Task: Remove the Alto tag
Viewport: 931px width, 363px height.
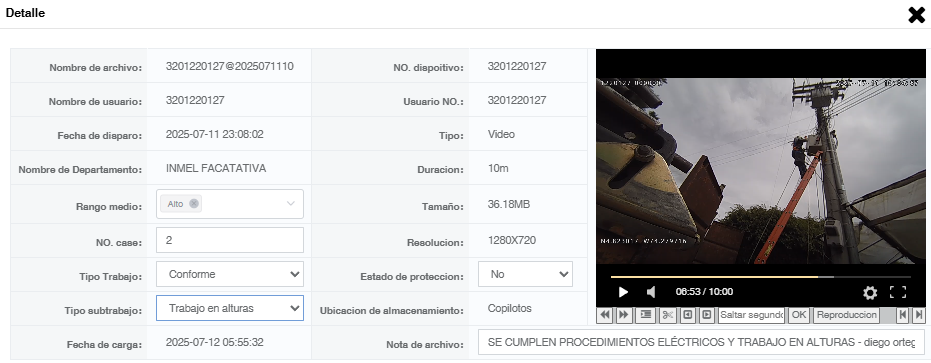Action: tap(194, 203)
